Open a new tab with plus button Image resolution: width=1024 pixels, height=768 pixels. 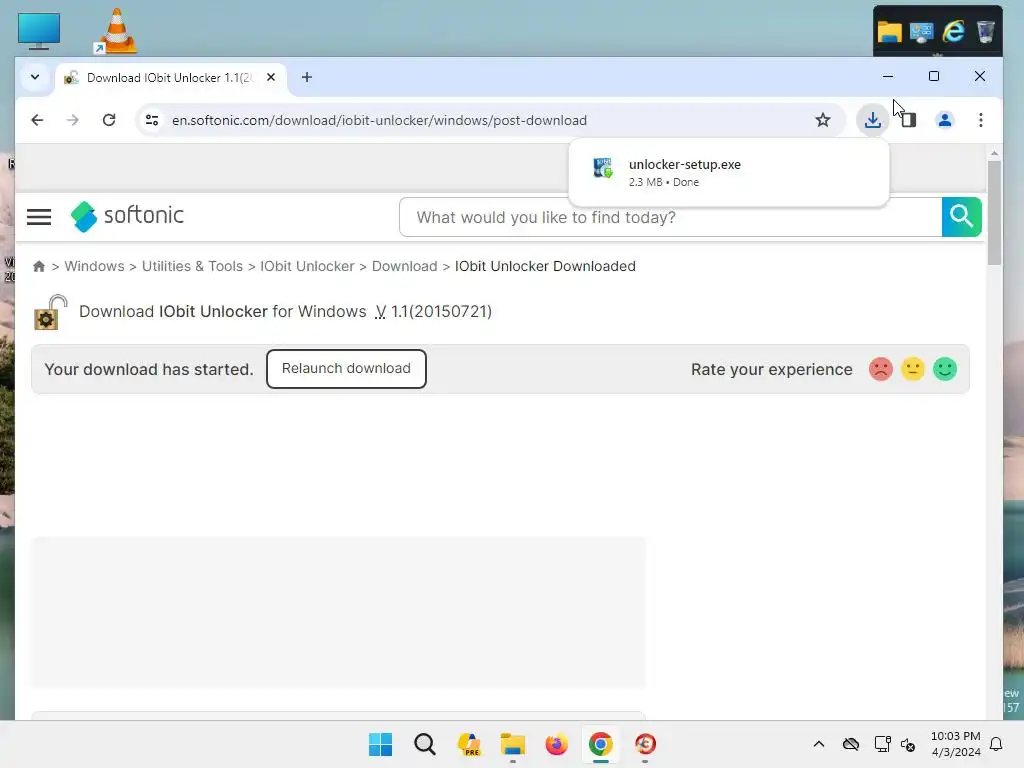[307, 77]
